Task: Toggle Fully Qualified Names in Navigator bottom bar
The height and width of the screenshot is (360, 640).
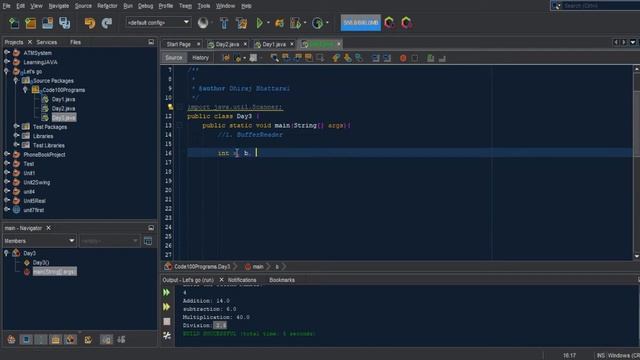Action: 88,340
